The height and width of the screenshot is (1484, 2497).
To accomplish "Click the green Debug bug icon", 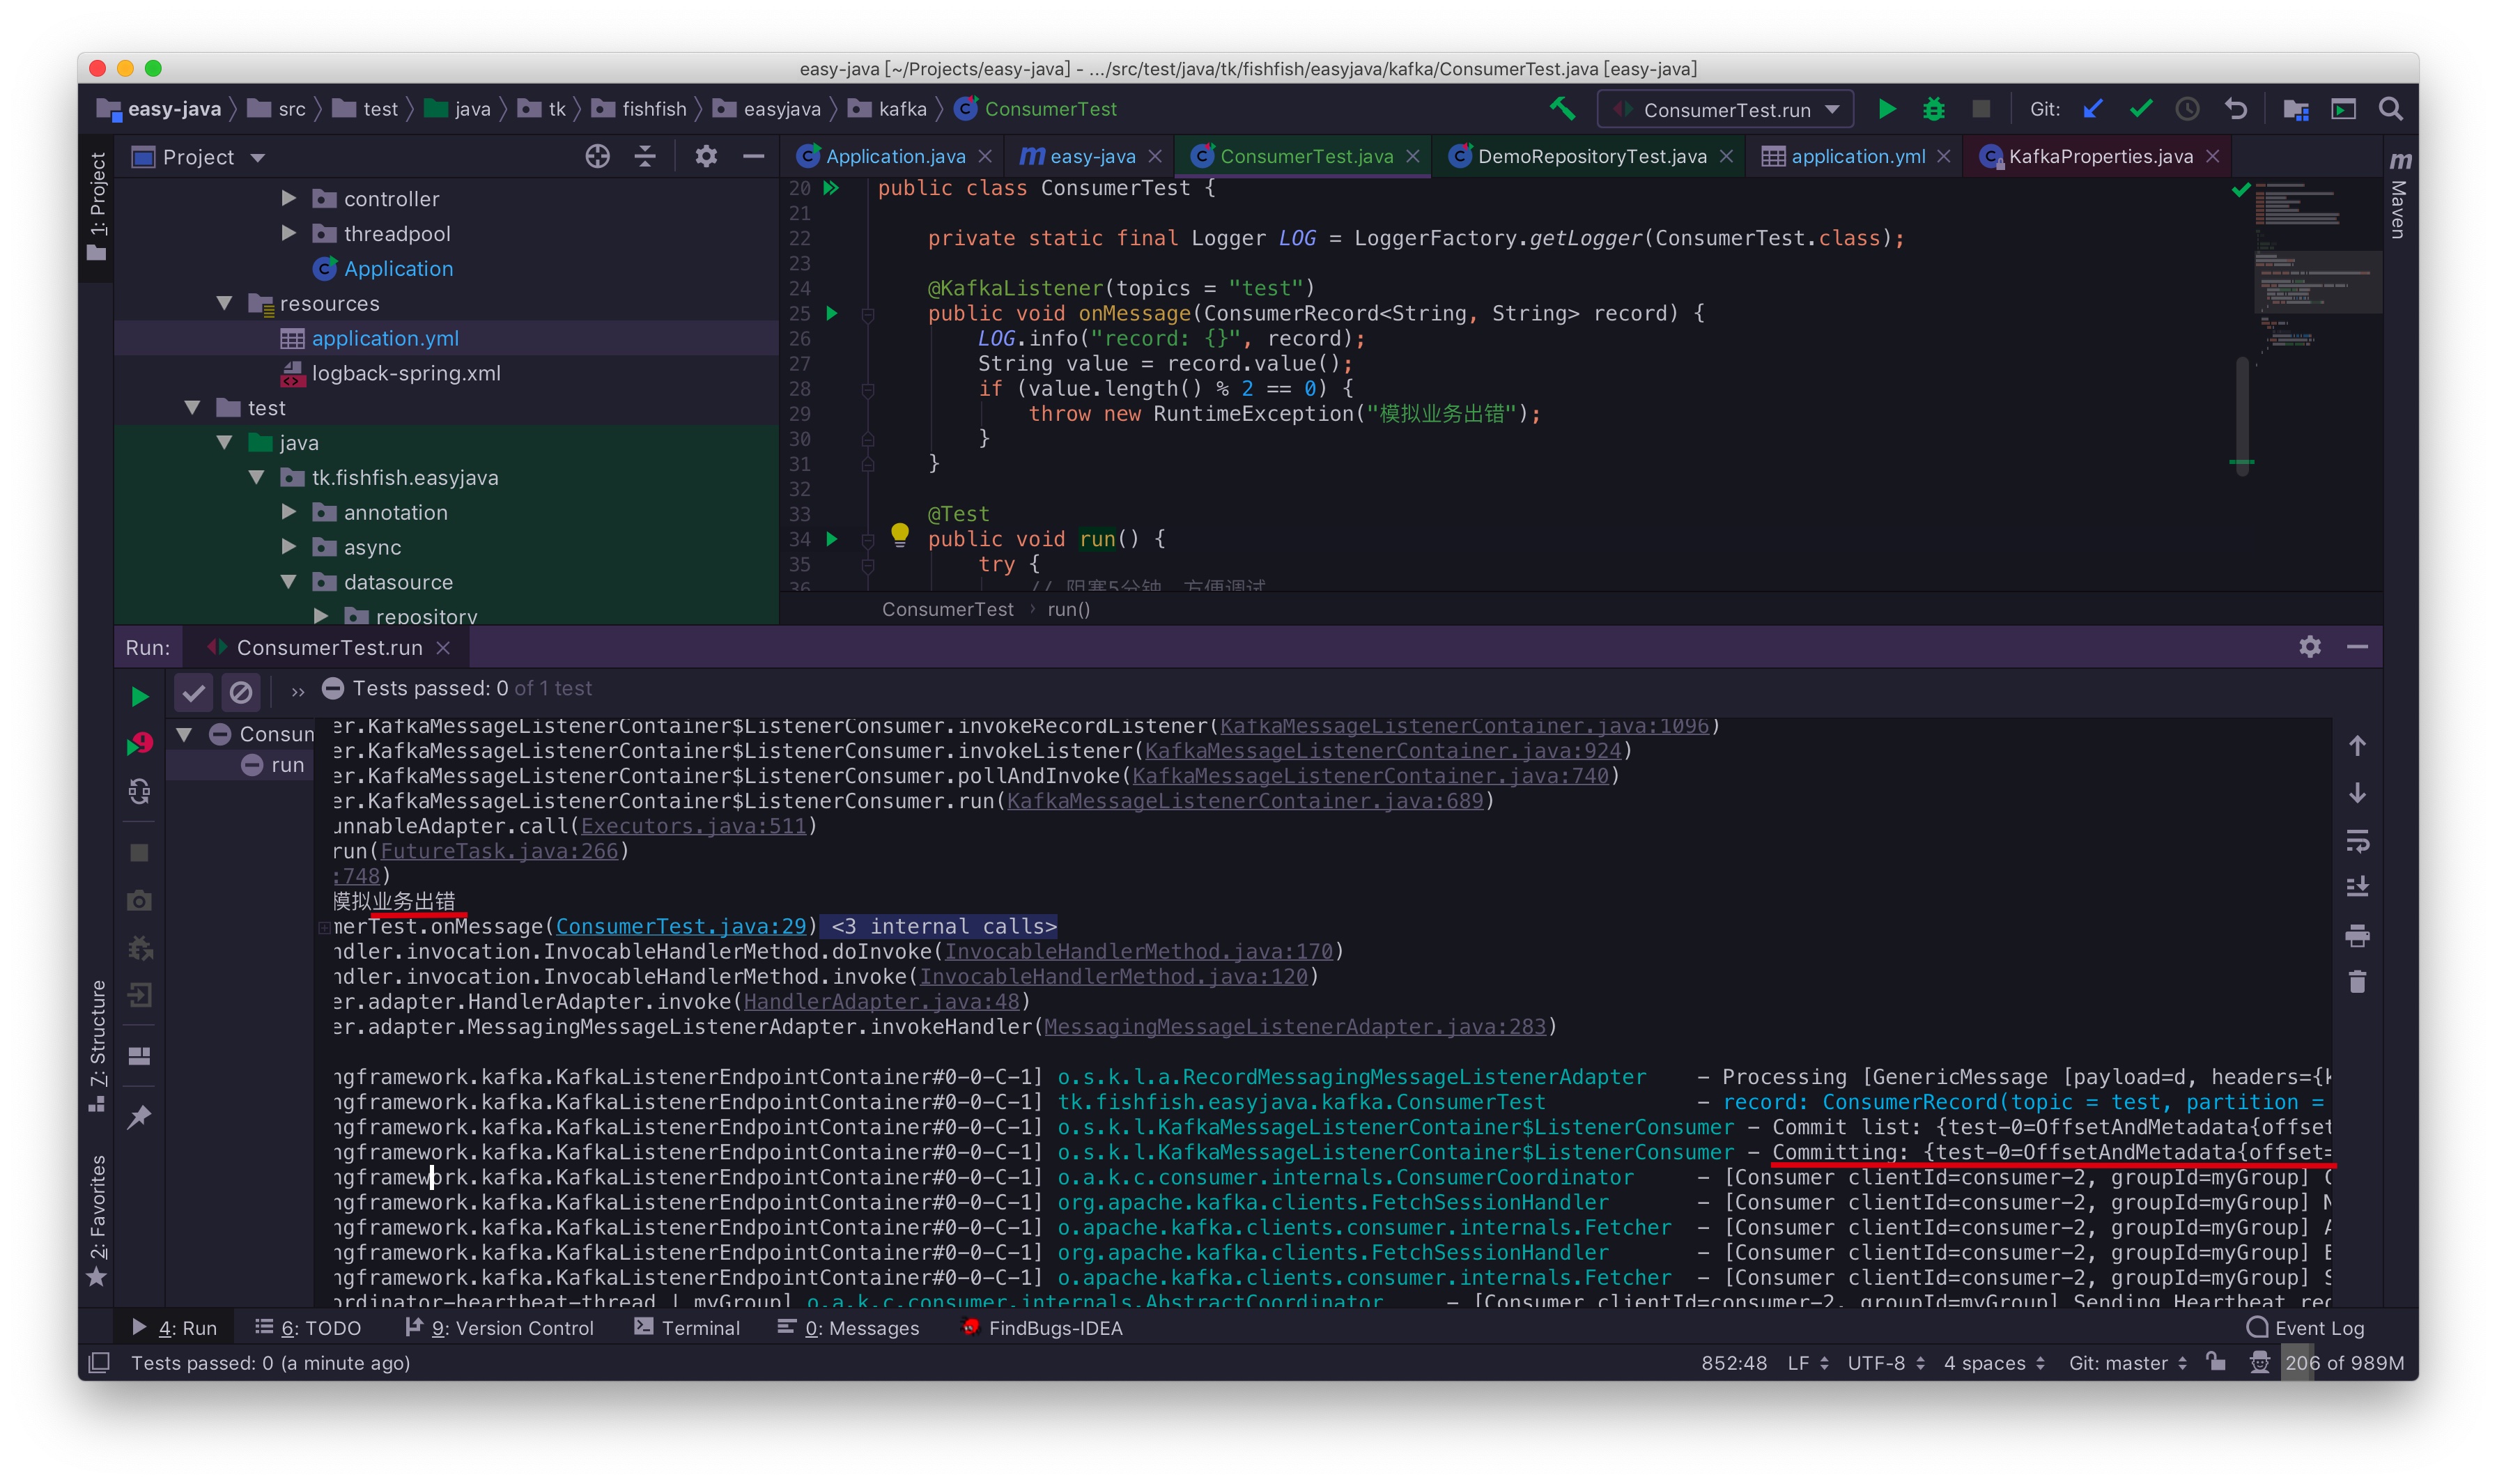I will tap(1933, 109).
